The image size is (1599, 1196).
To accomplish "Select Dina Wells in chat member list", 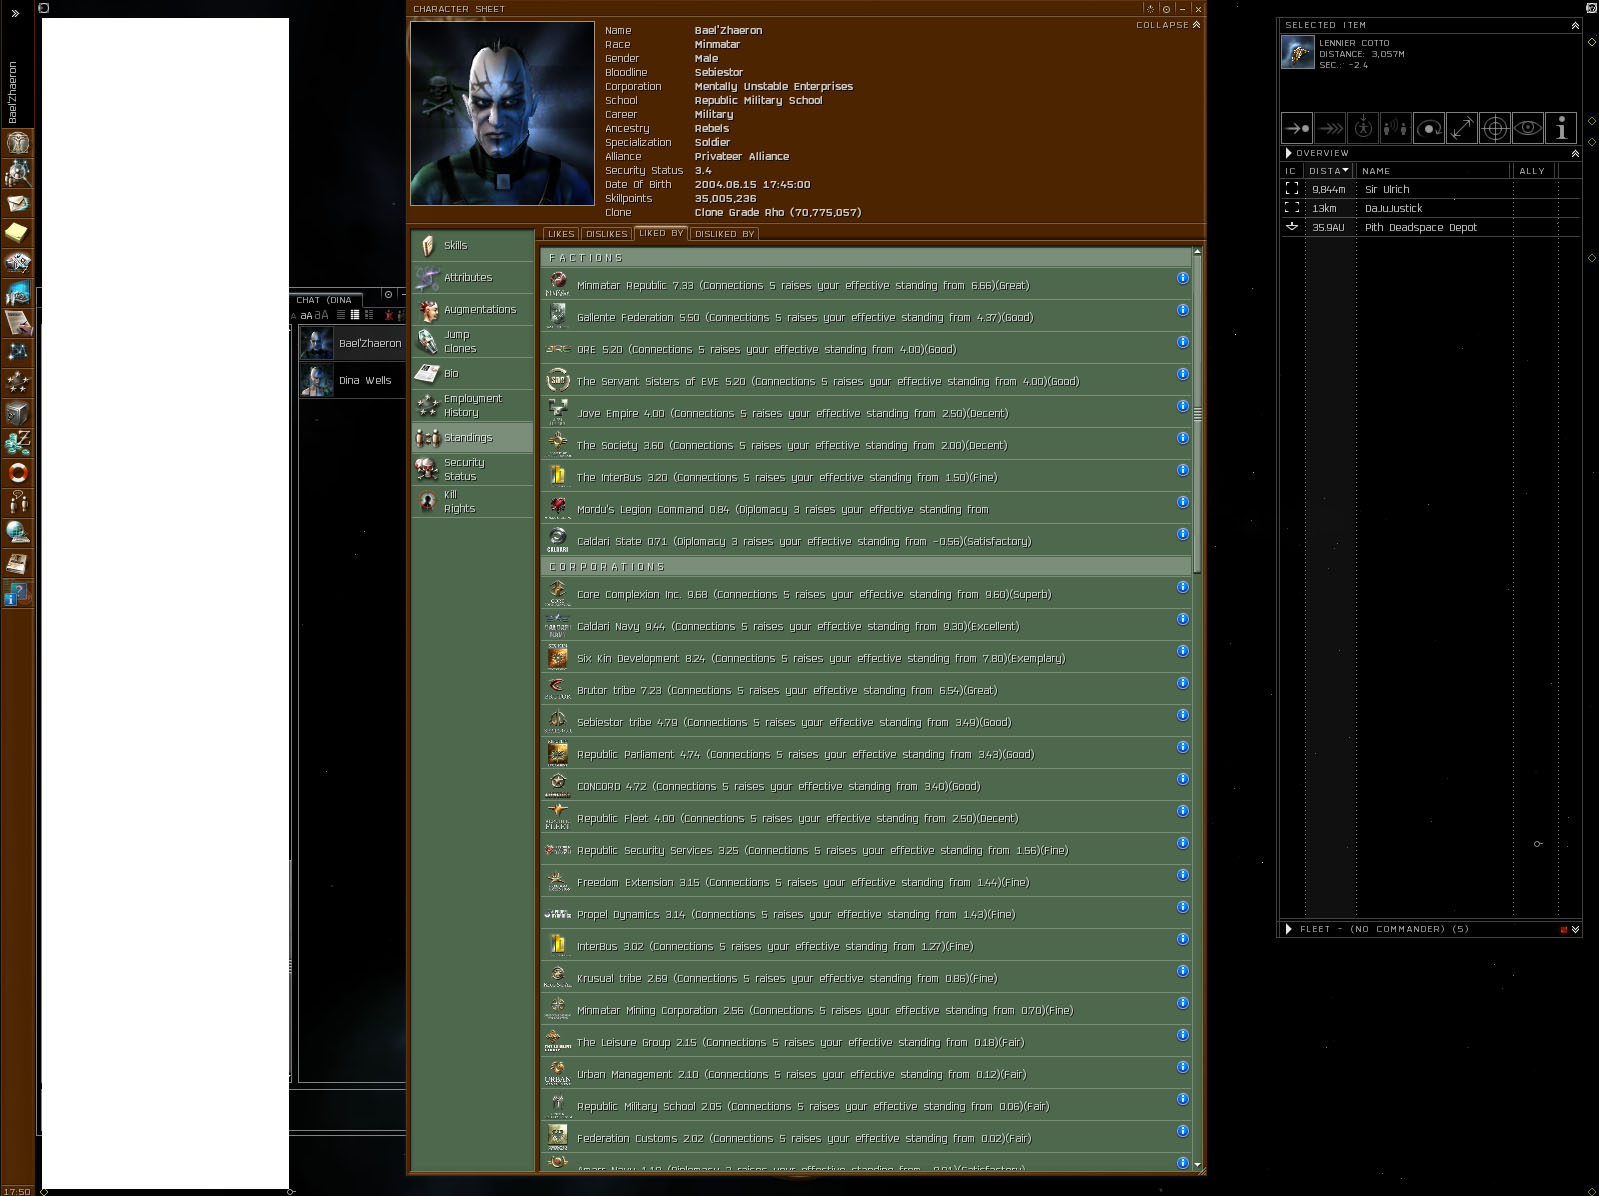I will point(352,381).
